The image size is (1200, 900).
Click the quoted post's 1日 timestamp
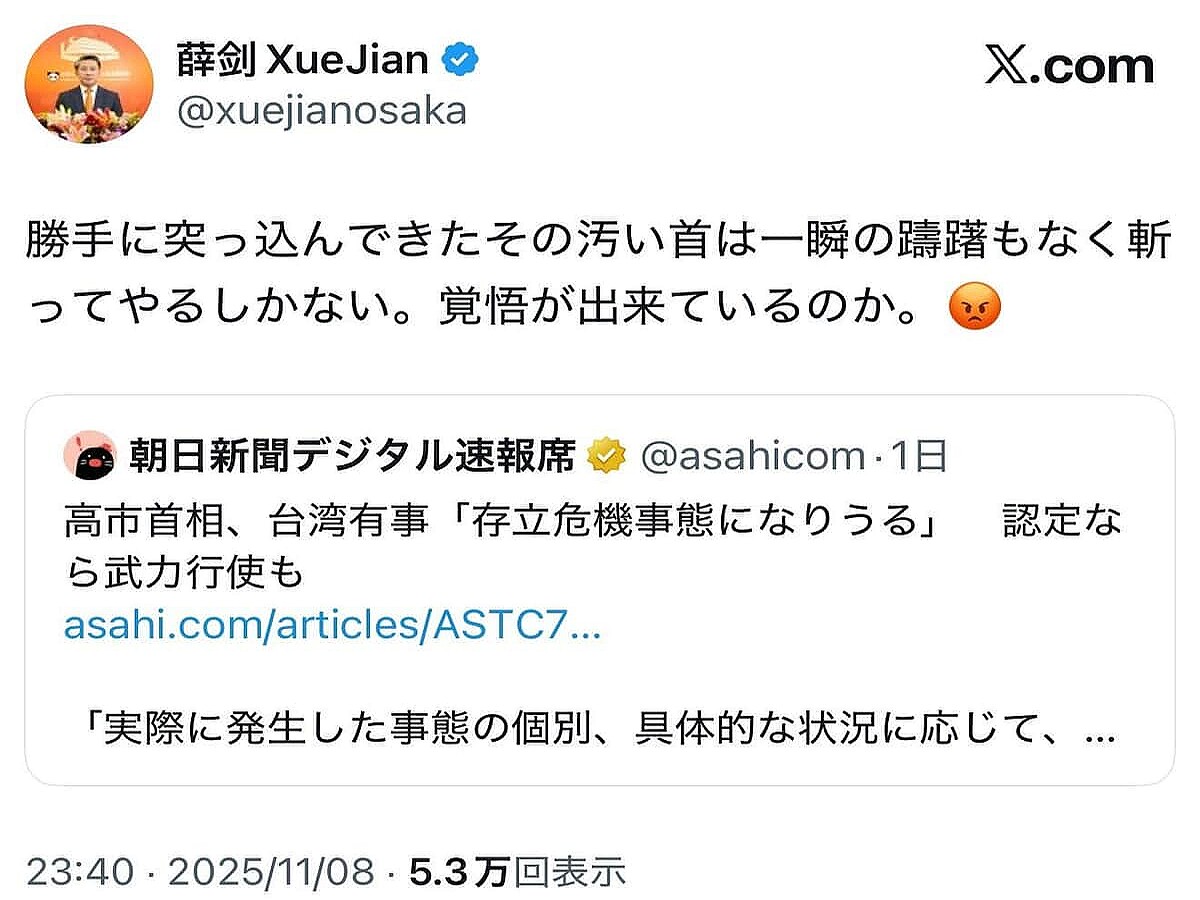pos(917,457)
